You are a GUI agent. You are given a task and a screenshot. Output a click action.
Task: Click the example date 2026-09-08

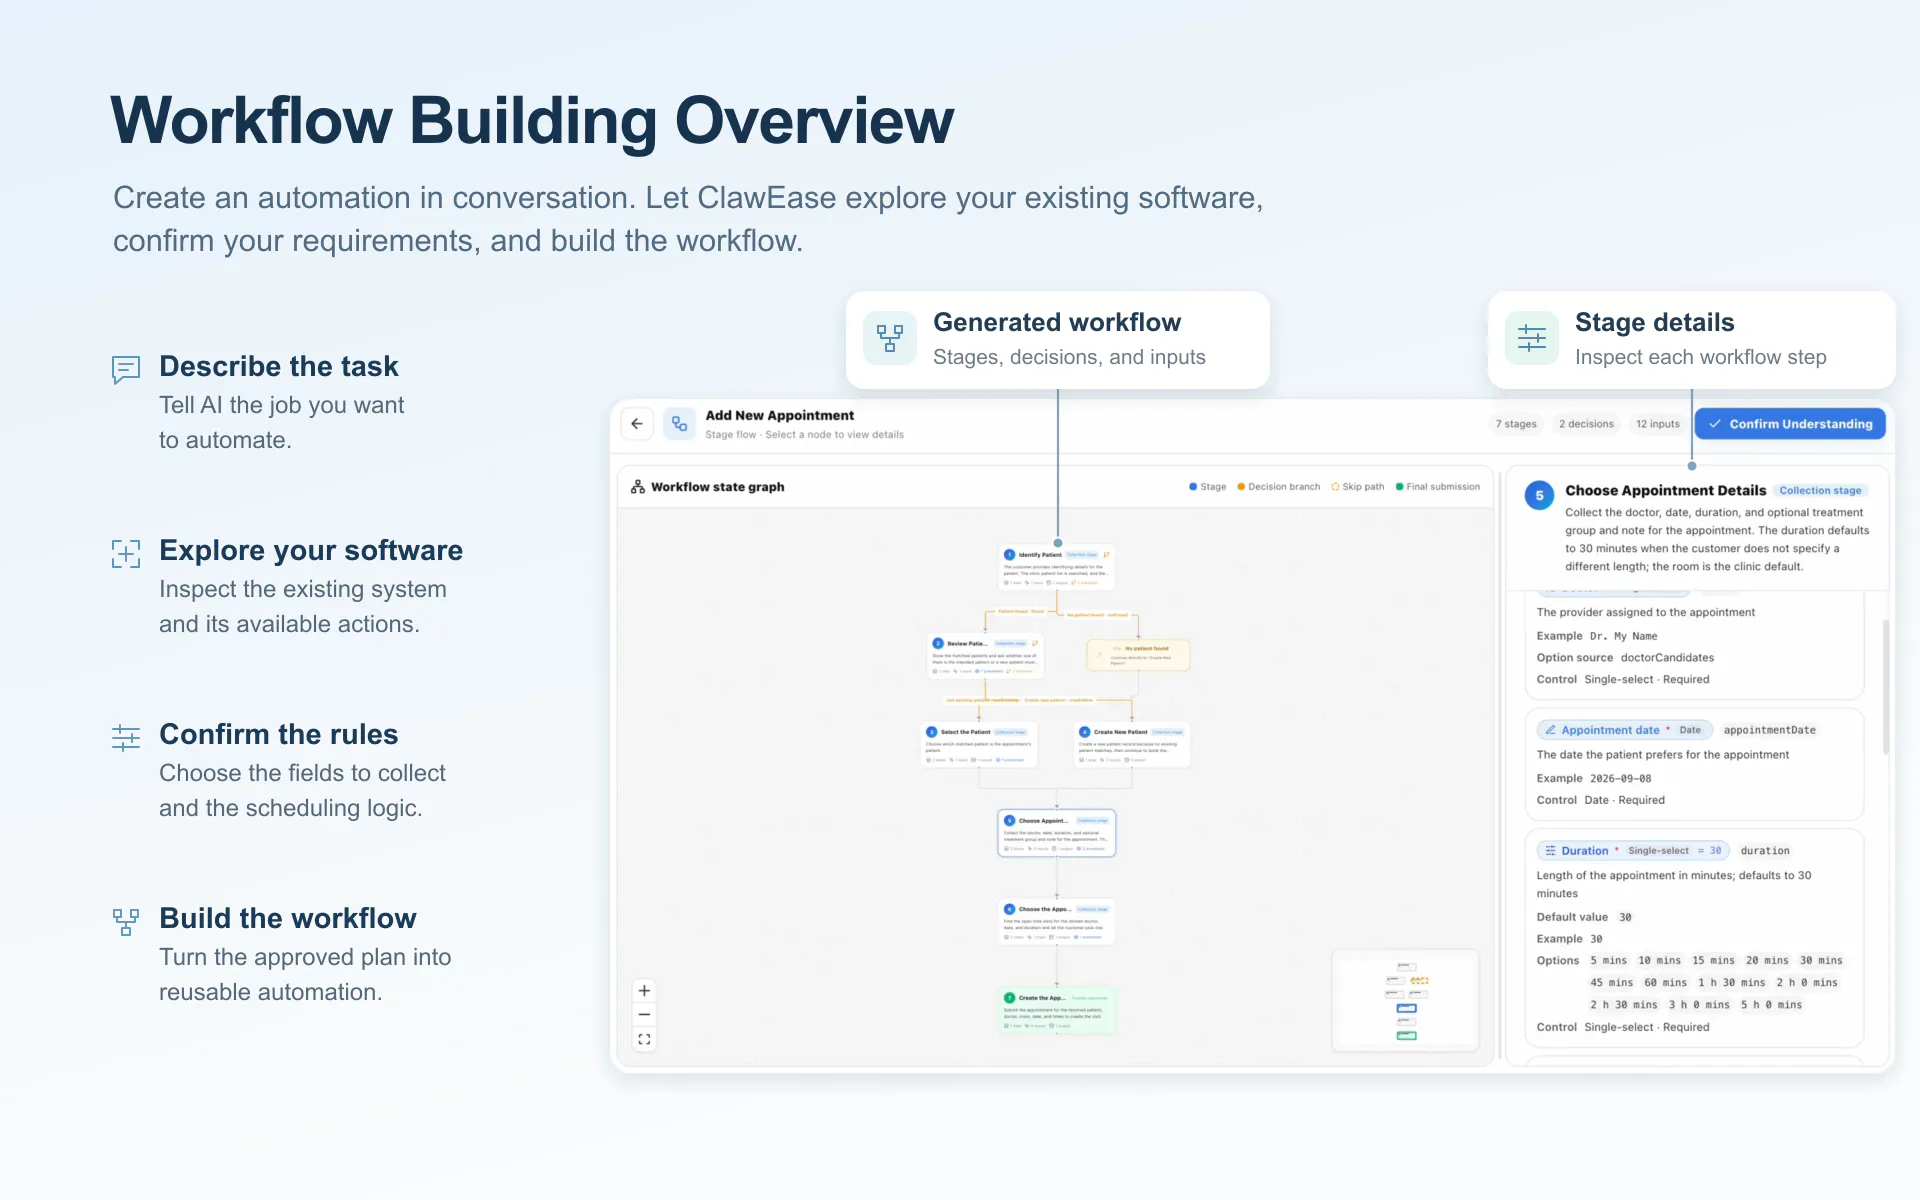coord(1620,779)
